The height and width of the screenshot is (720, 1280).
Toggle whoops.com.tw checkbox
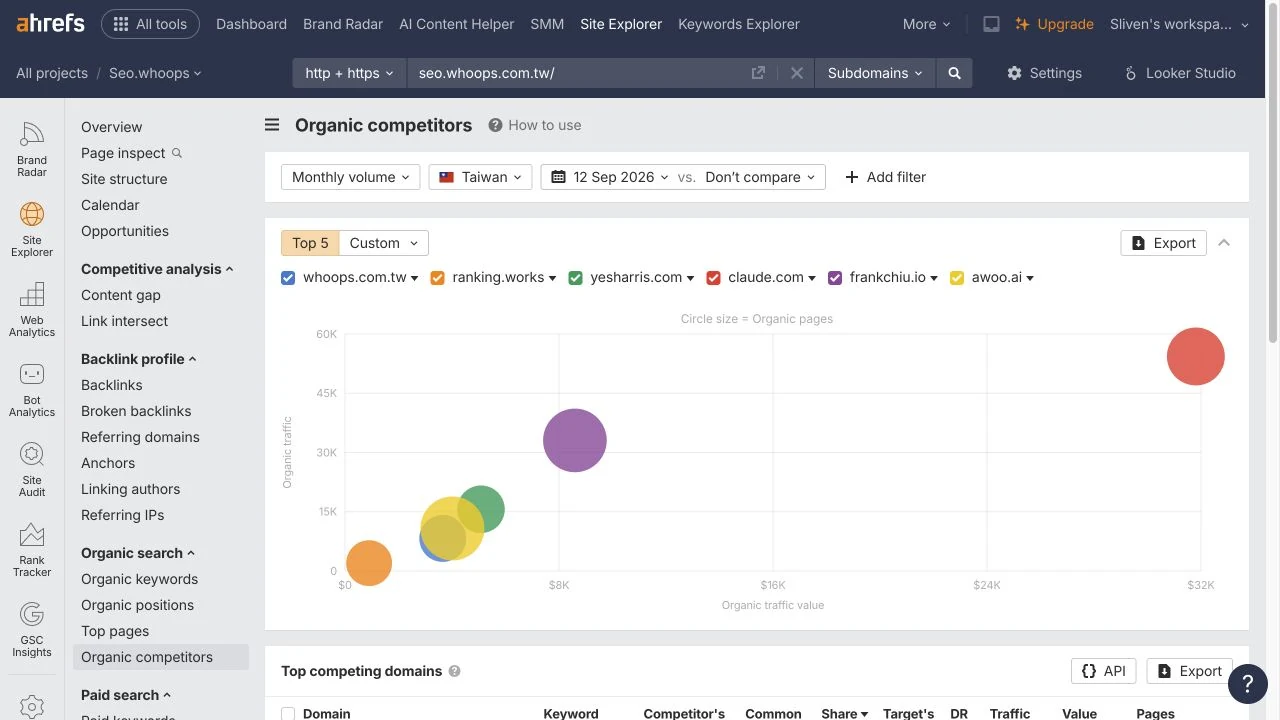click(288, 278)
